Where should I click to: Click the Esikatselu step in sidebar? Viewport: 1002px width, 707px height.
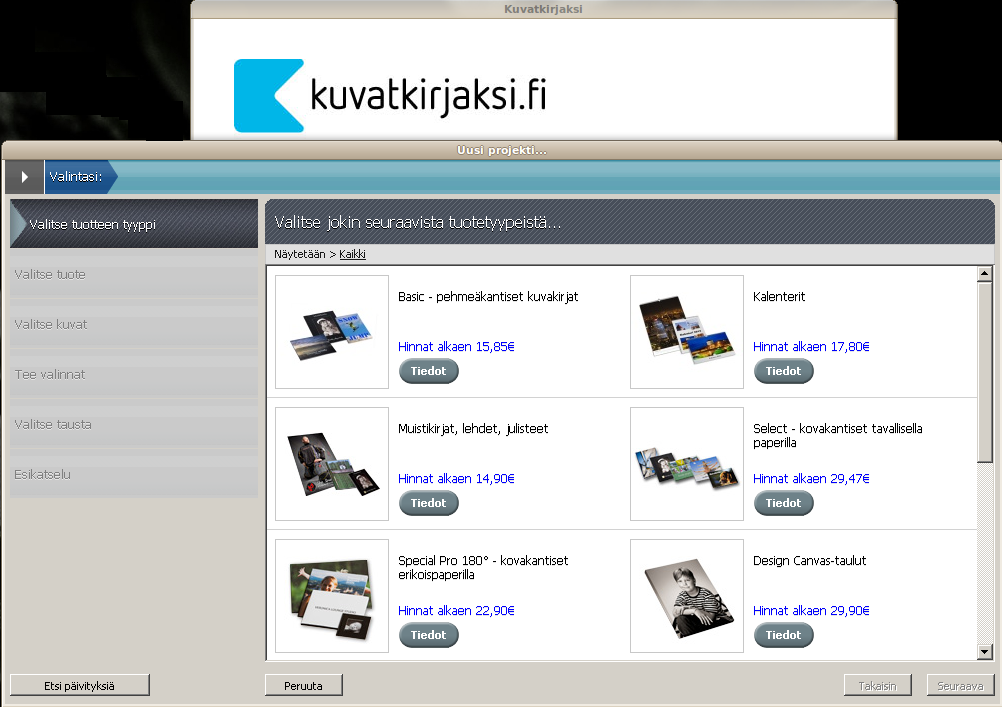tap(134, 475)
